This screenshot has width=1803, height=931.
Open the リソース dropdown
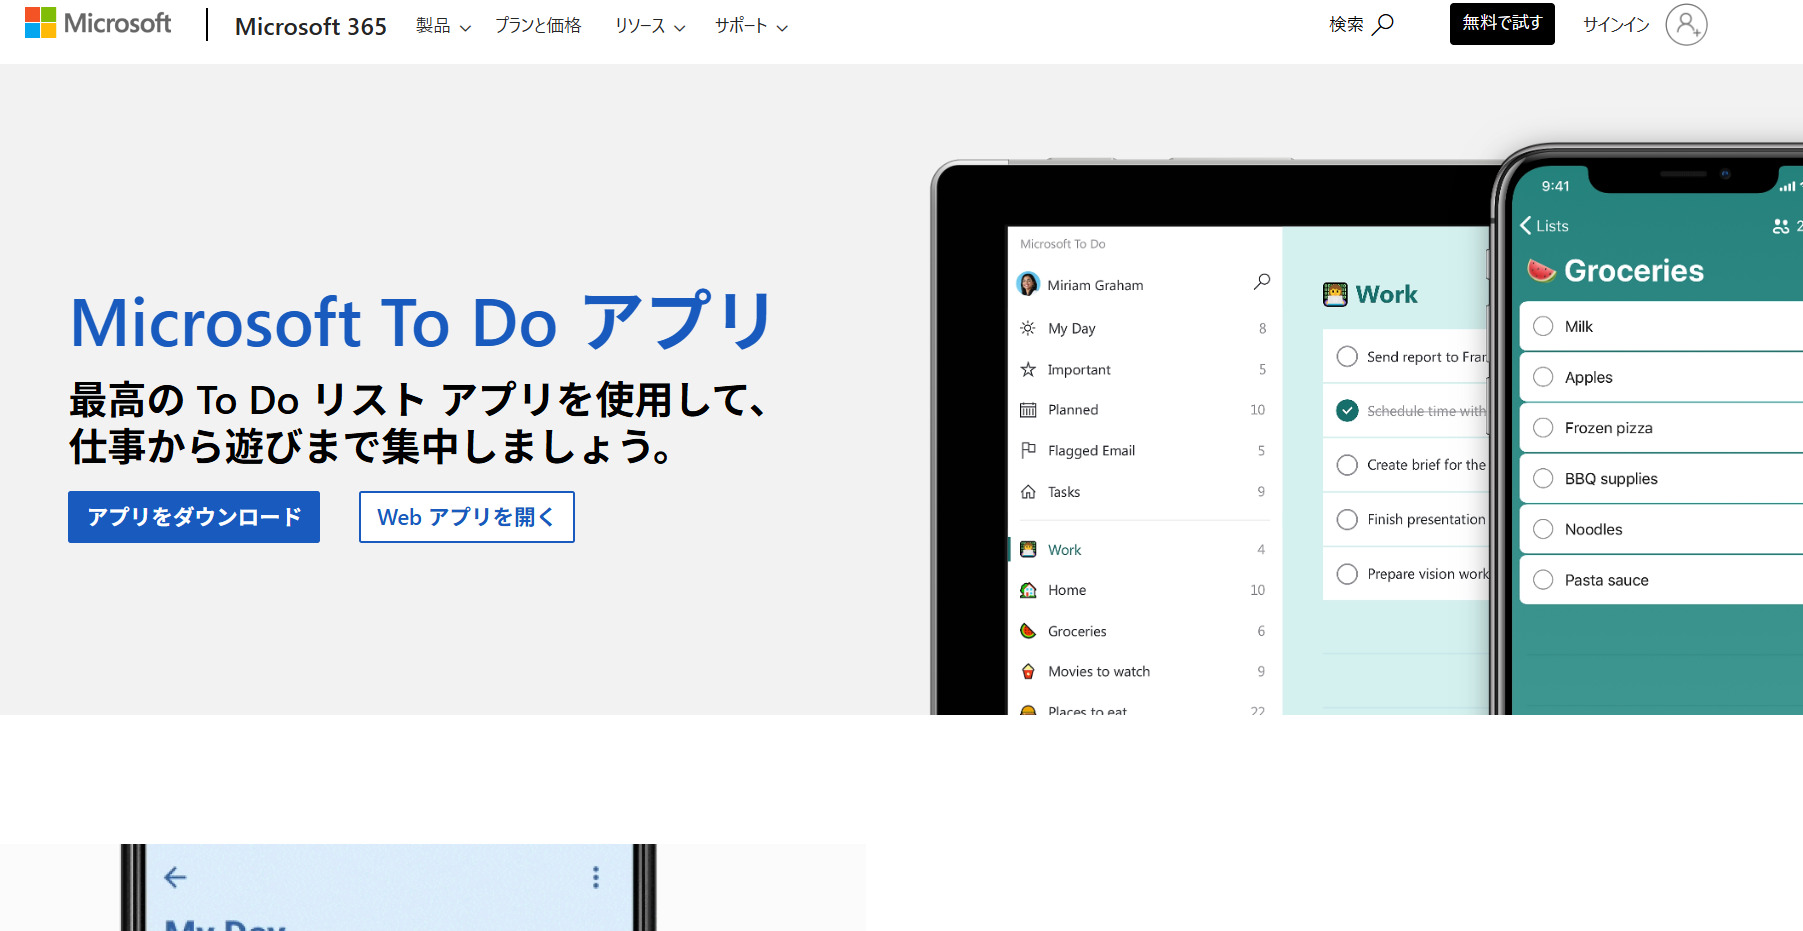[x=648, y=27]
